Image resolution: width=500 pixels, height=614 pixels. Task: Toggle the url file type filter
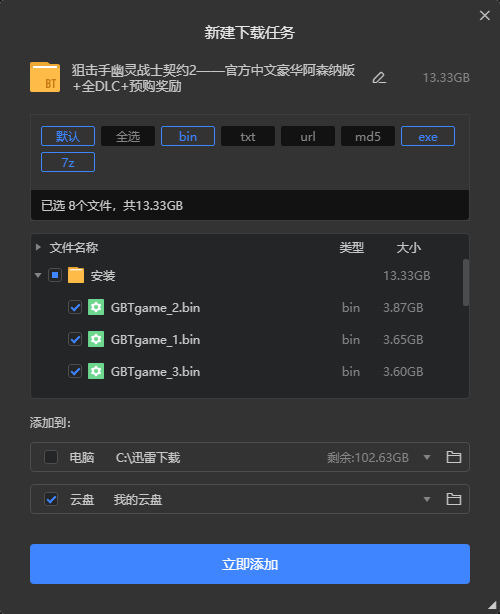[308, 136]
